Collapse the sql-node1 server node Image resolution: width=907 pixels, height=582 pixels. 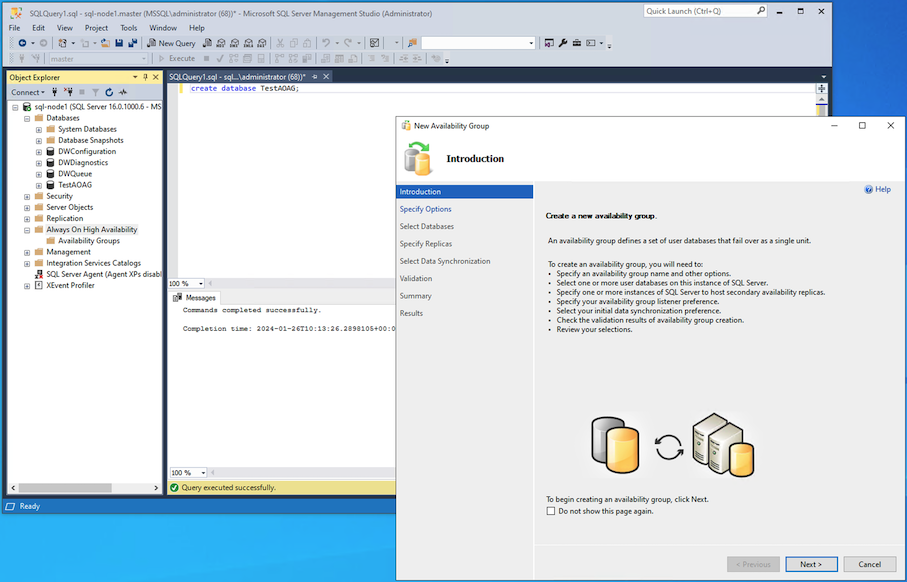pyautogui.click(x=16, y=107)
